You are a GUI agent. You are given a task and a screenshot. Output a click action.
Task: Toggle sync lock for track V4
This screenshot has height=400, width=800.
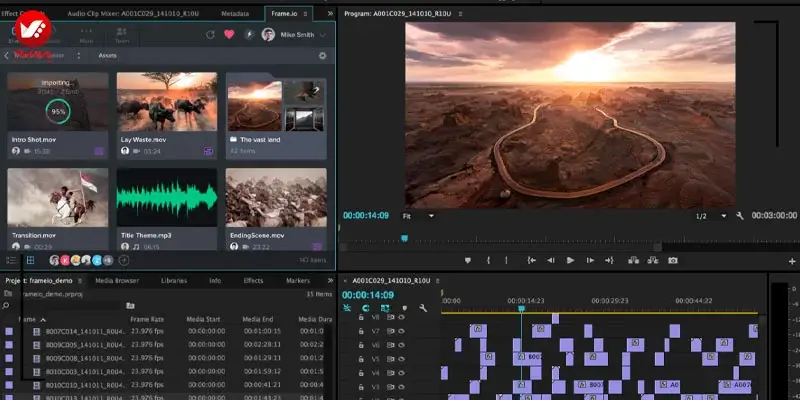390,373
